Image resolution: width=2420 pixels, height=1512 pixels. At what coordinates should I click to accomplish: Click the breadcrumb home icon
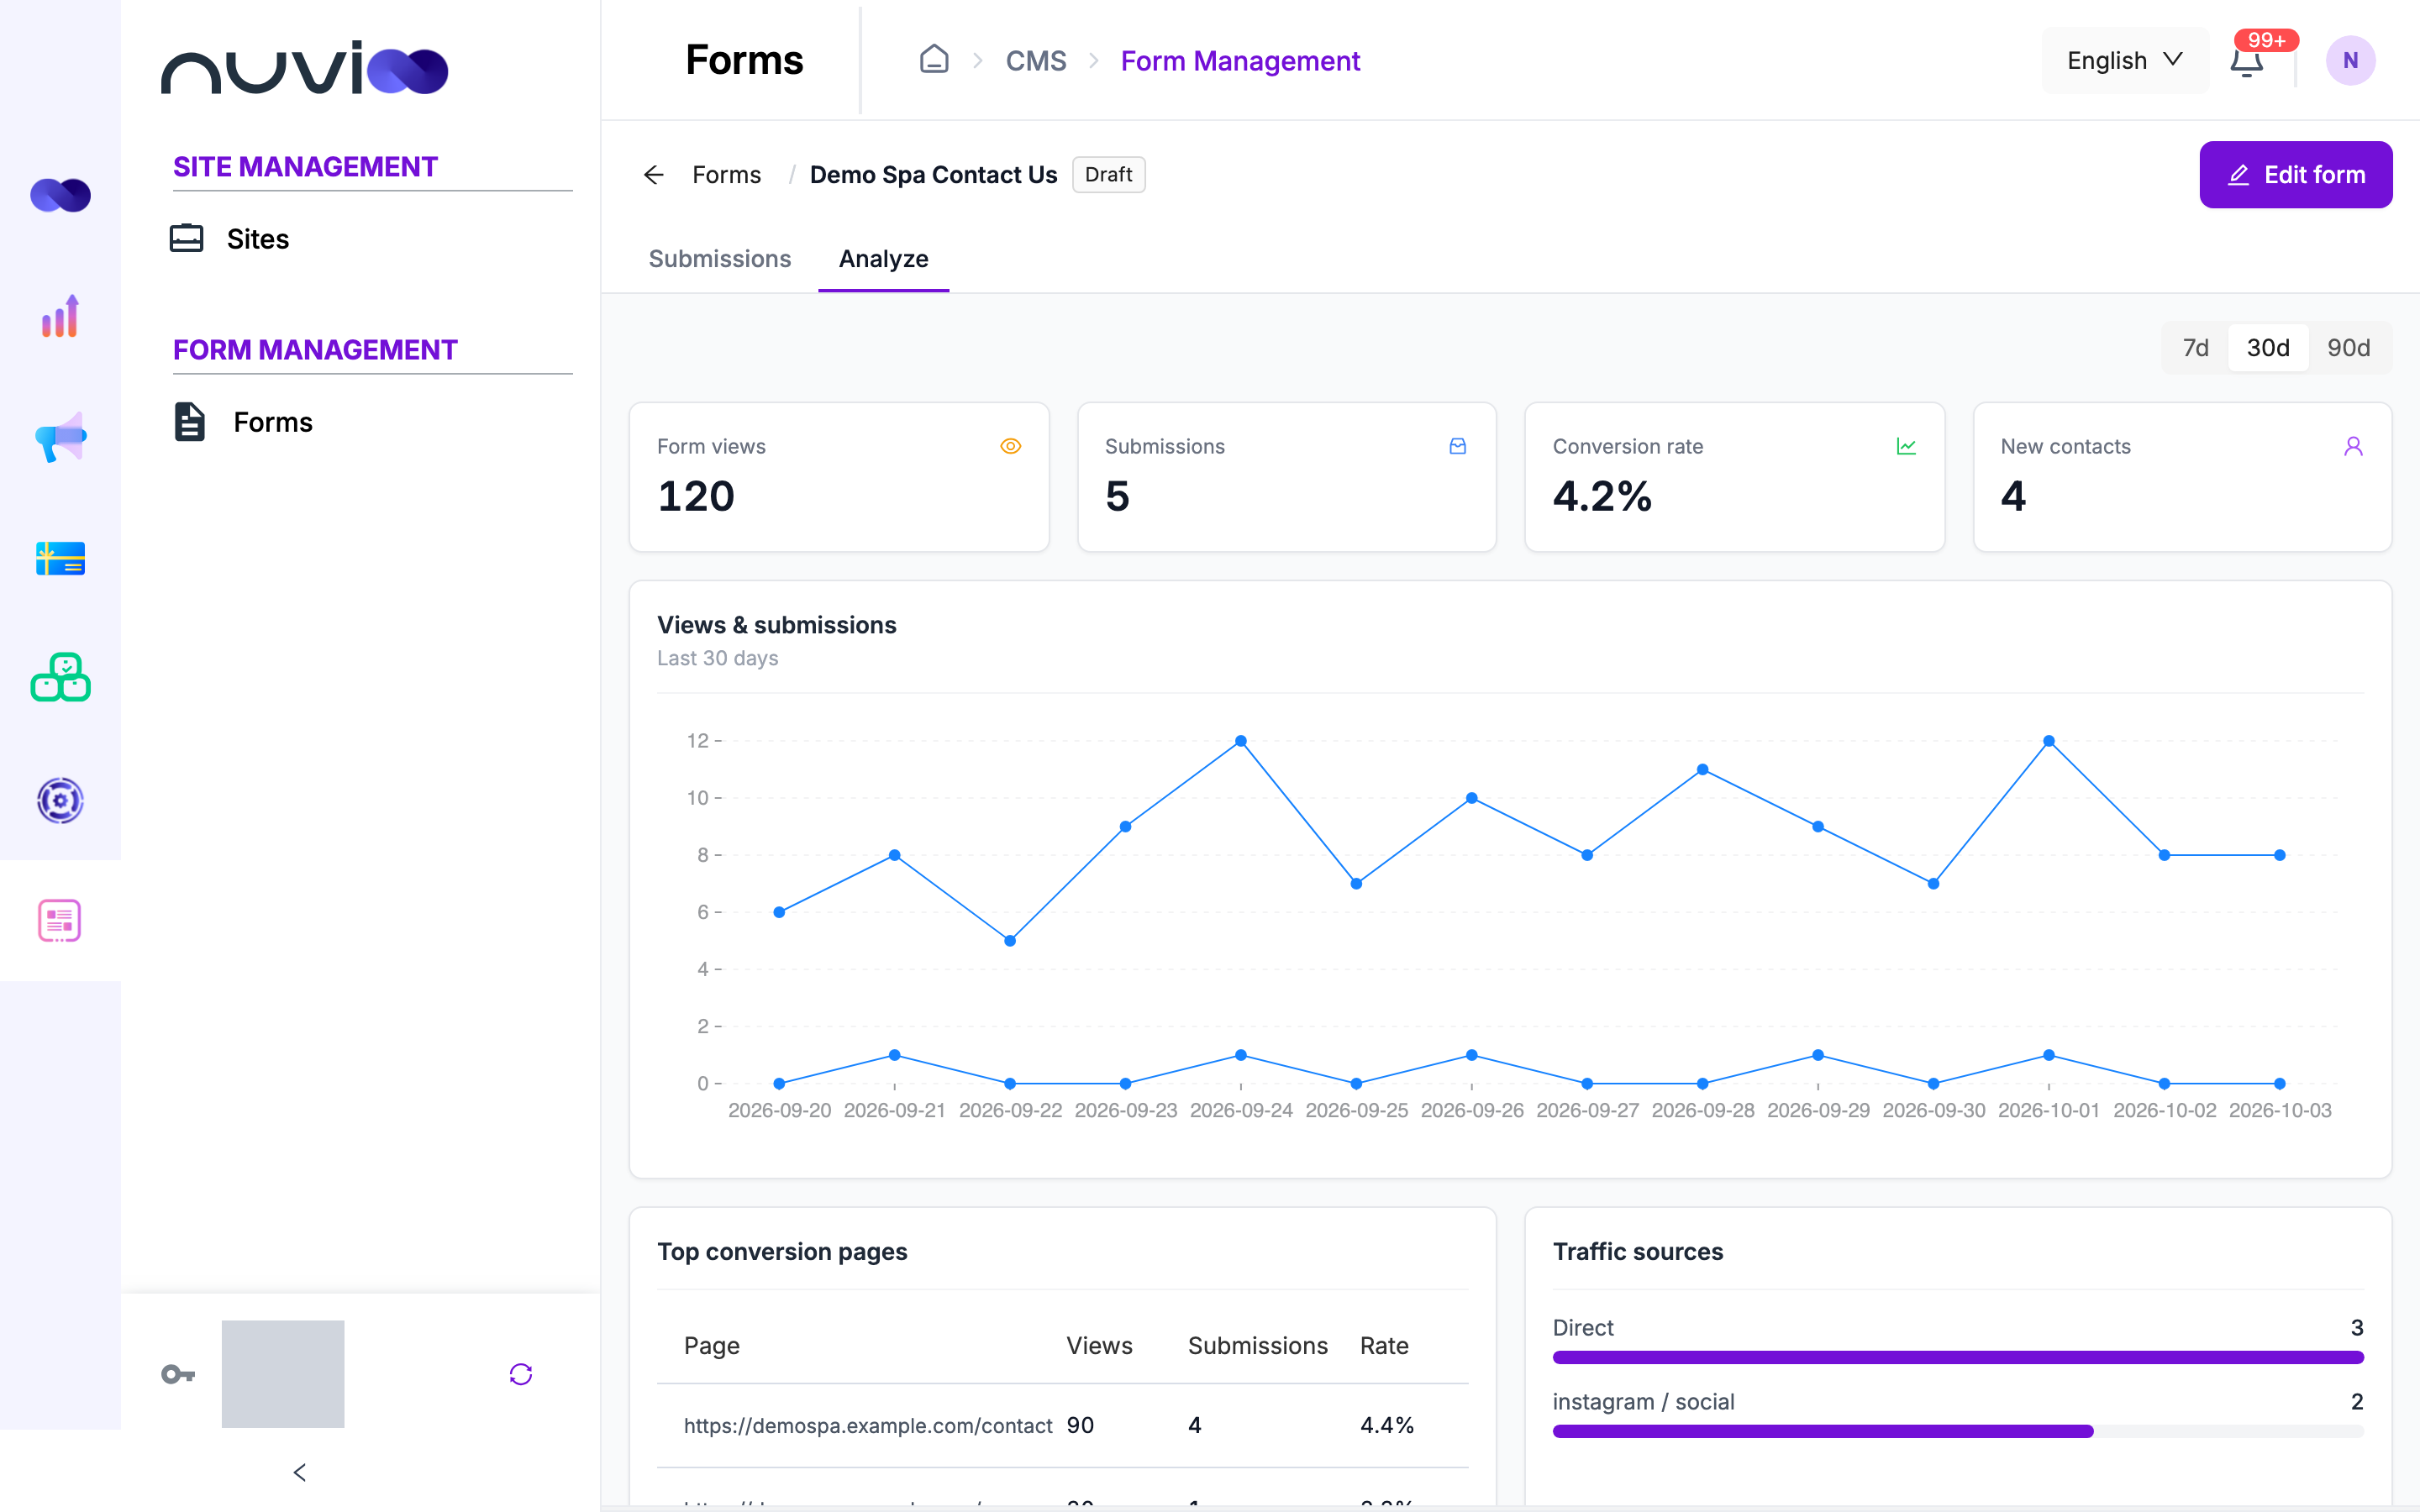(x=933, y=60)
